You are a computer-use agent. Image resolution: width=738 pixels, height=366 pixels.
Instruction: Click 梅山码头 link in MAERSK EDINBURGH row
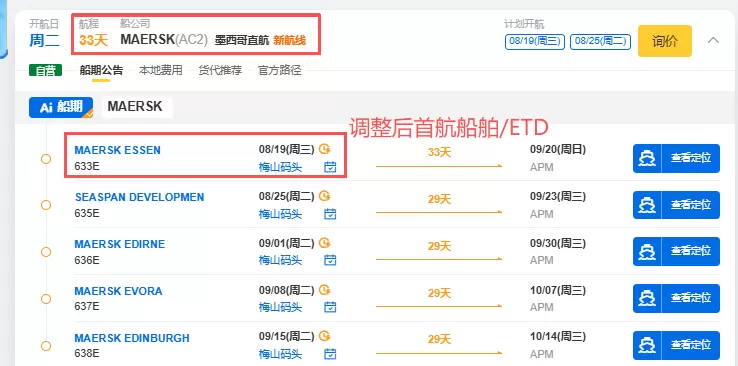281,354
